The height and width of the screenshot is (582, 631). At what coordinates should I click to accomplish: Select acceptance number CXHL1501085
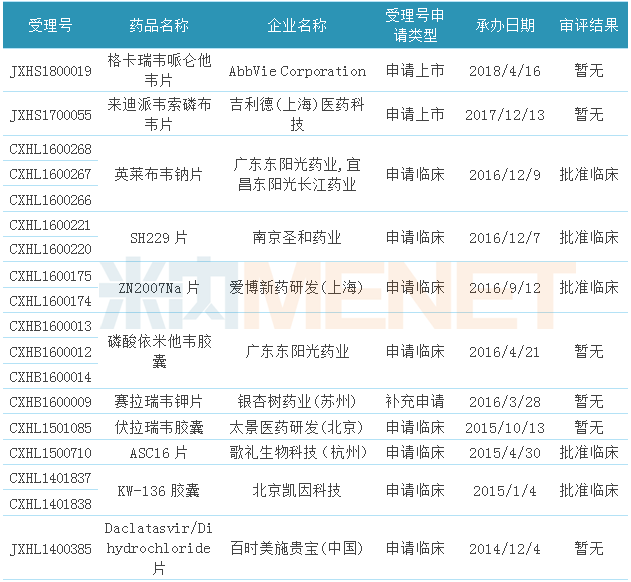tap(50, 428)
